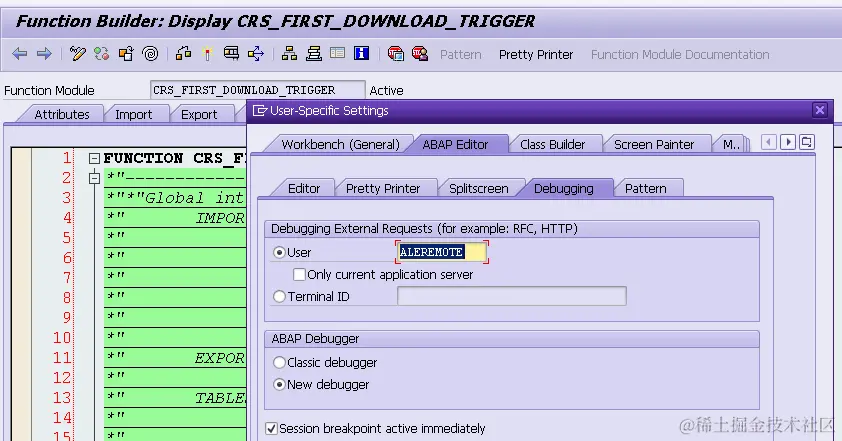Click the Active status text
The image size is (842, 441).
pos(386,90)
